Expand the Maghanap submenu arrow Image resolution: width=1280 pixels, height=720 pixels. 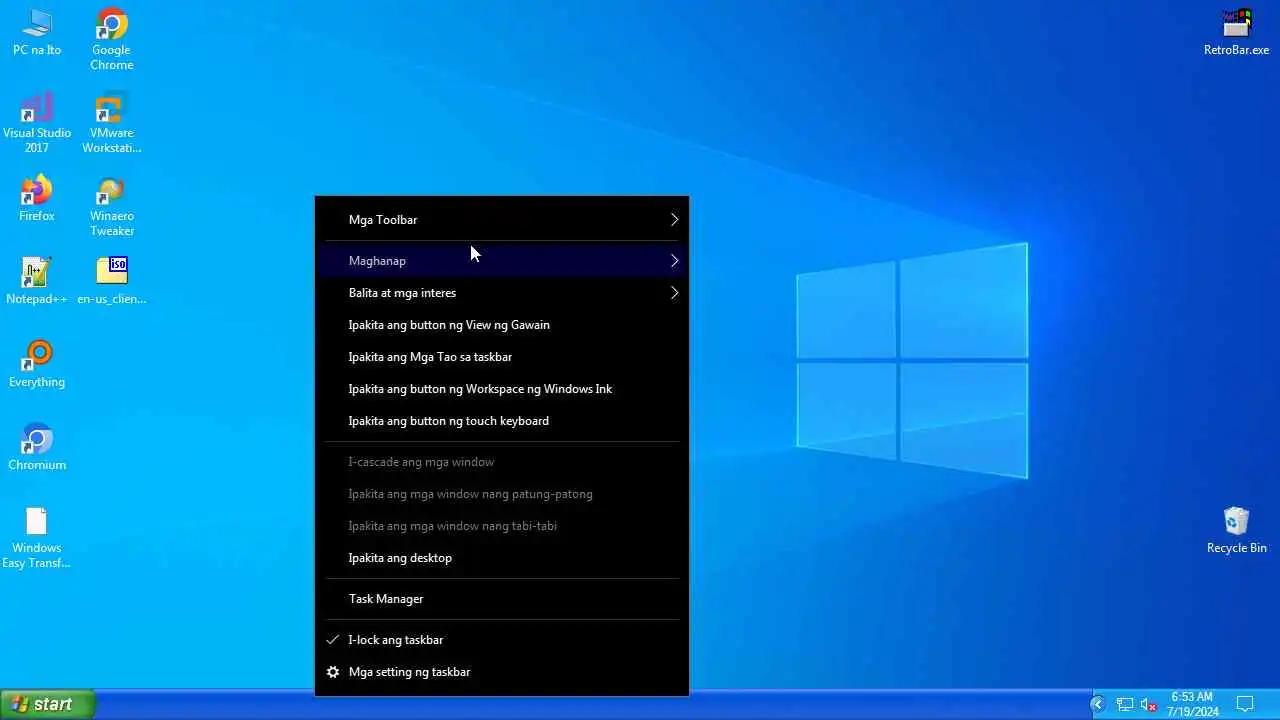coord(674,261)
